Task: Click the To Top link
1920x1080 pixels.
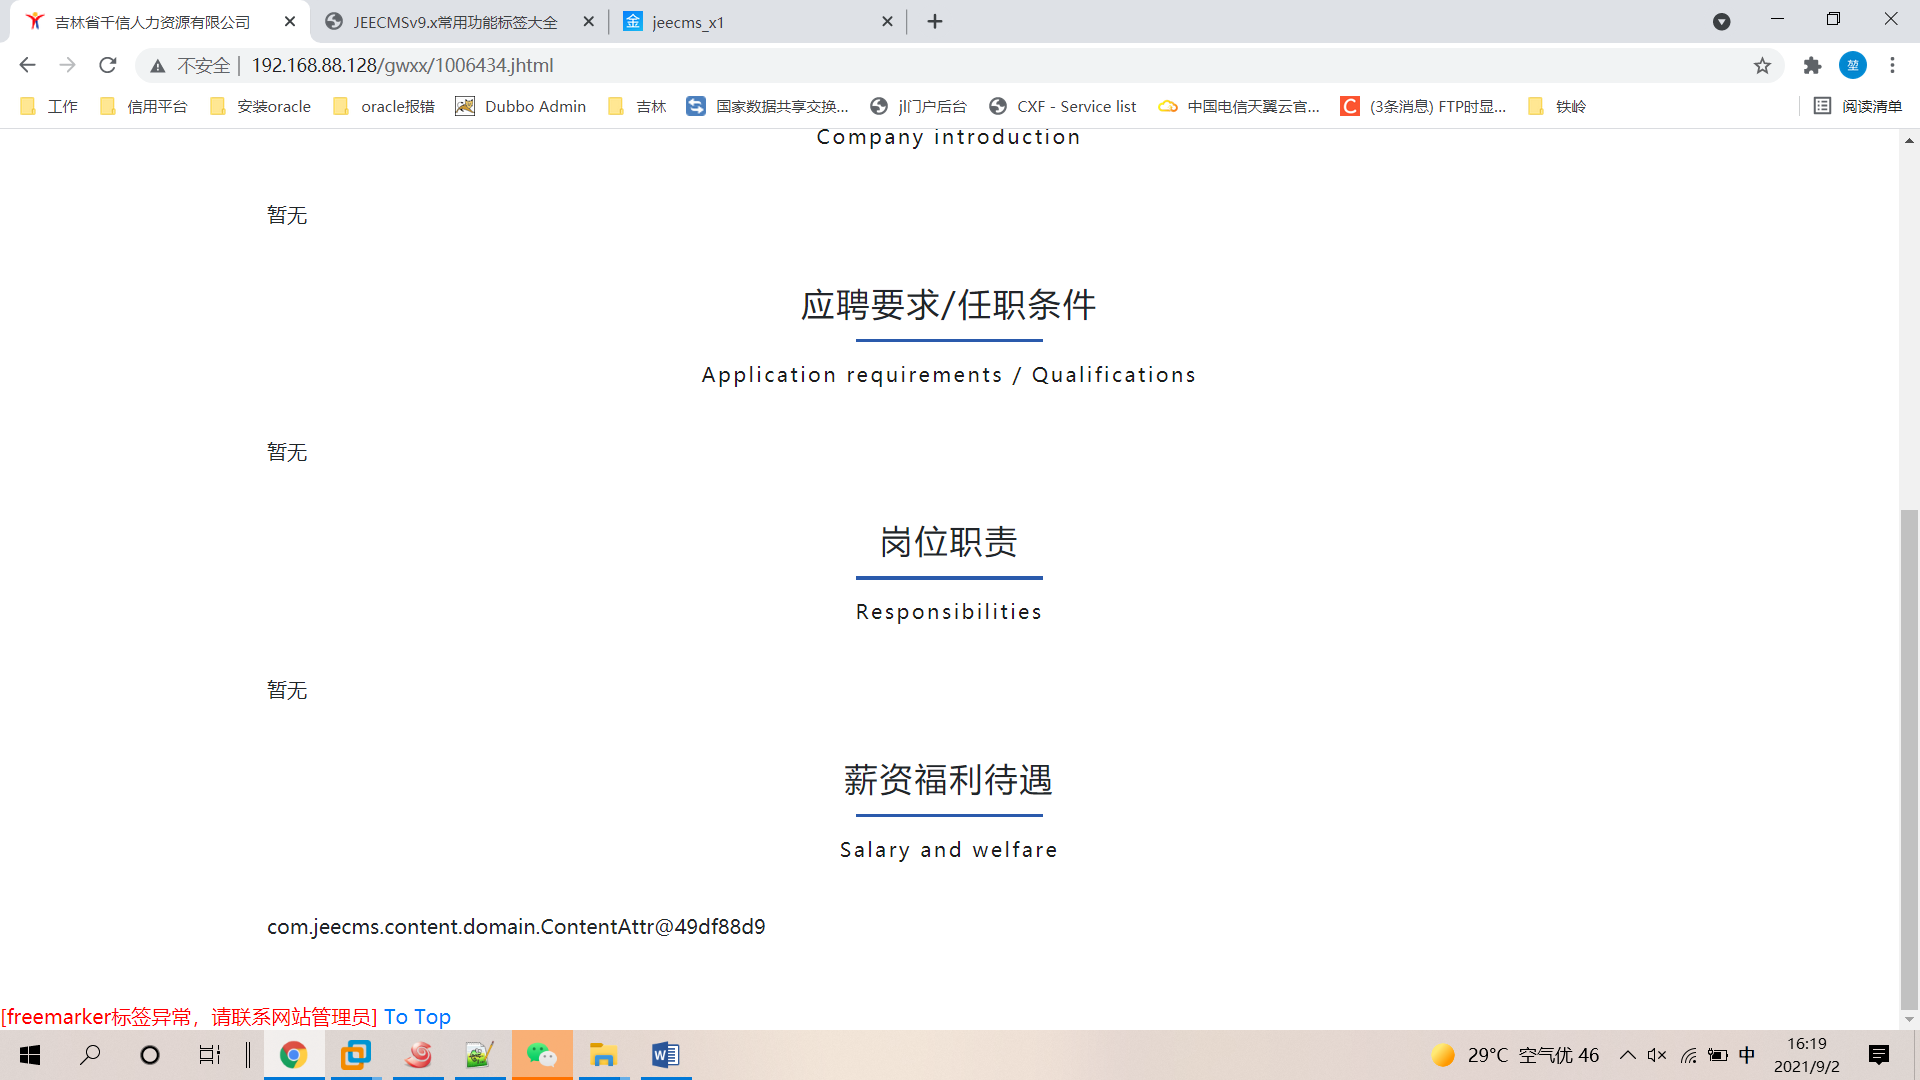Action: (x=417, y=1017)
